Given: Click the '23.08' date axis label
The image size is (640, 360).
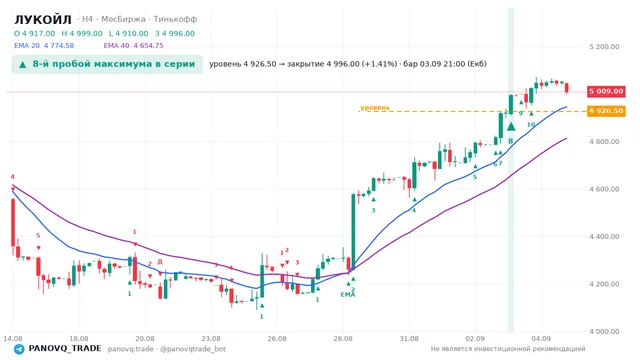Looking at the screenshot, I should click(211, 339).
